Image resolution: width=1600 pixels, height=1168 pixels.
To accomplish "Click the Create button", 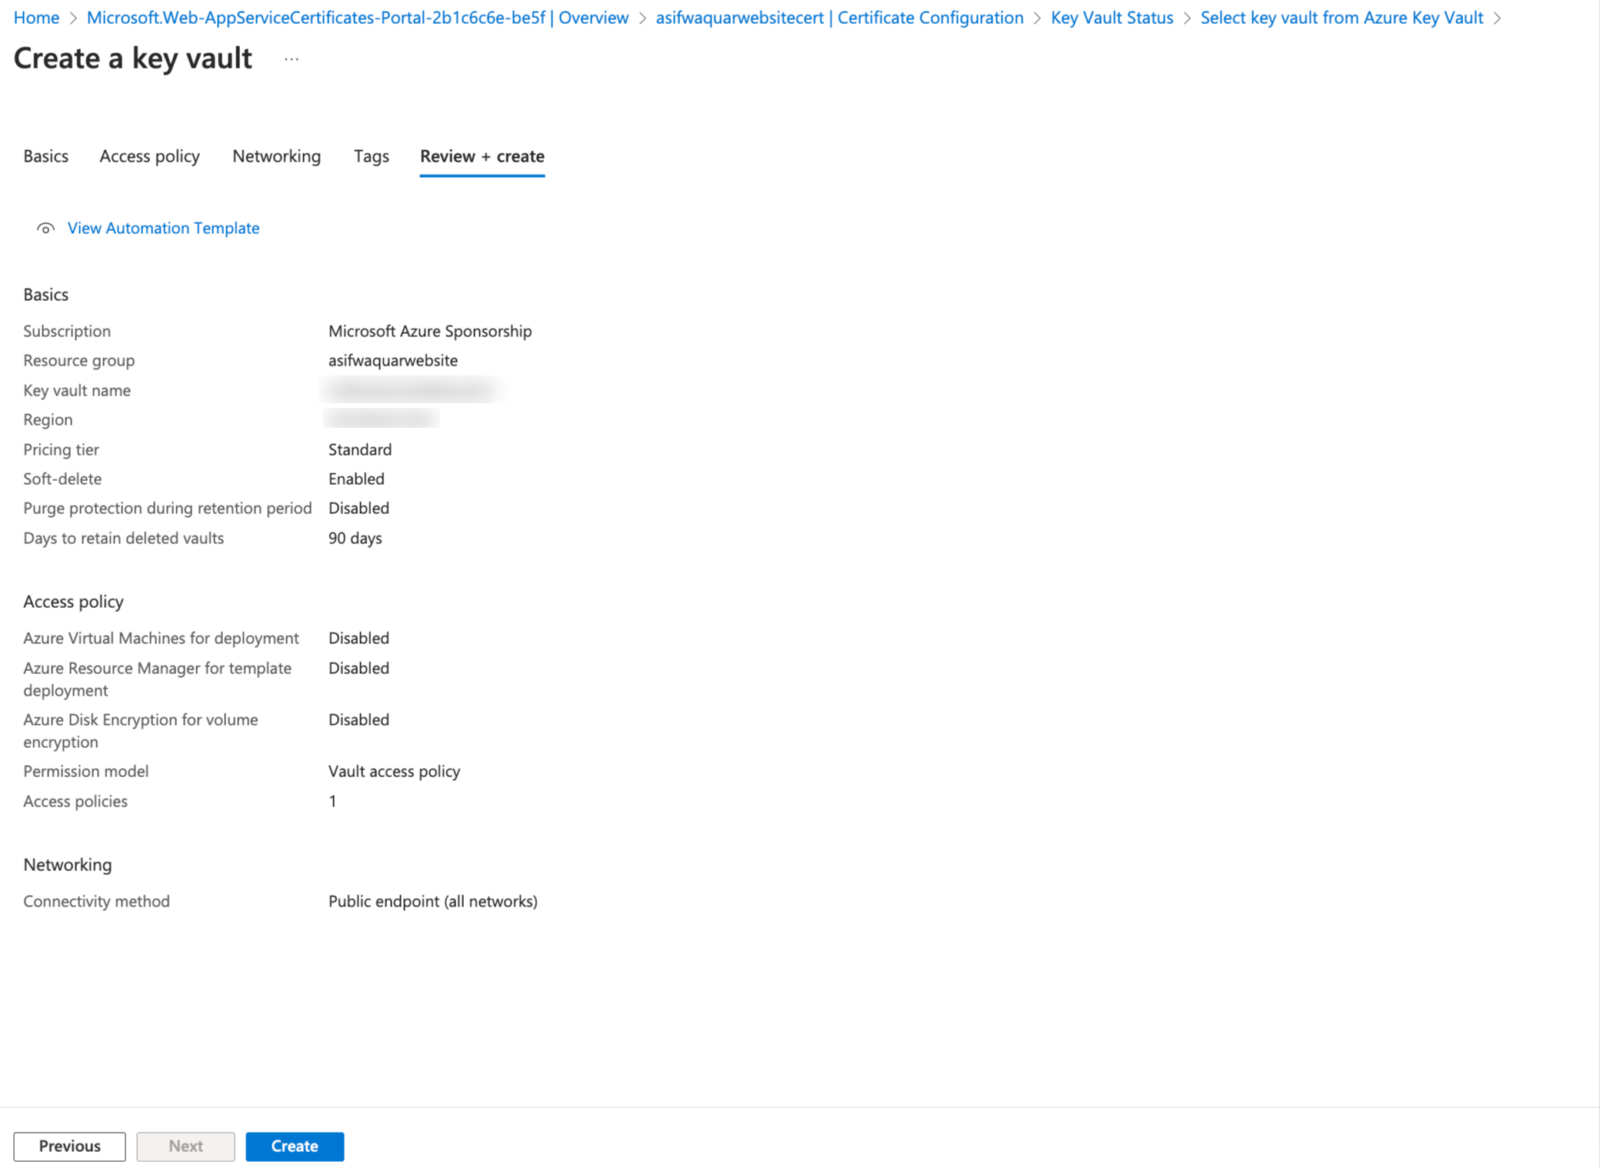I will click(294, 1146).
